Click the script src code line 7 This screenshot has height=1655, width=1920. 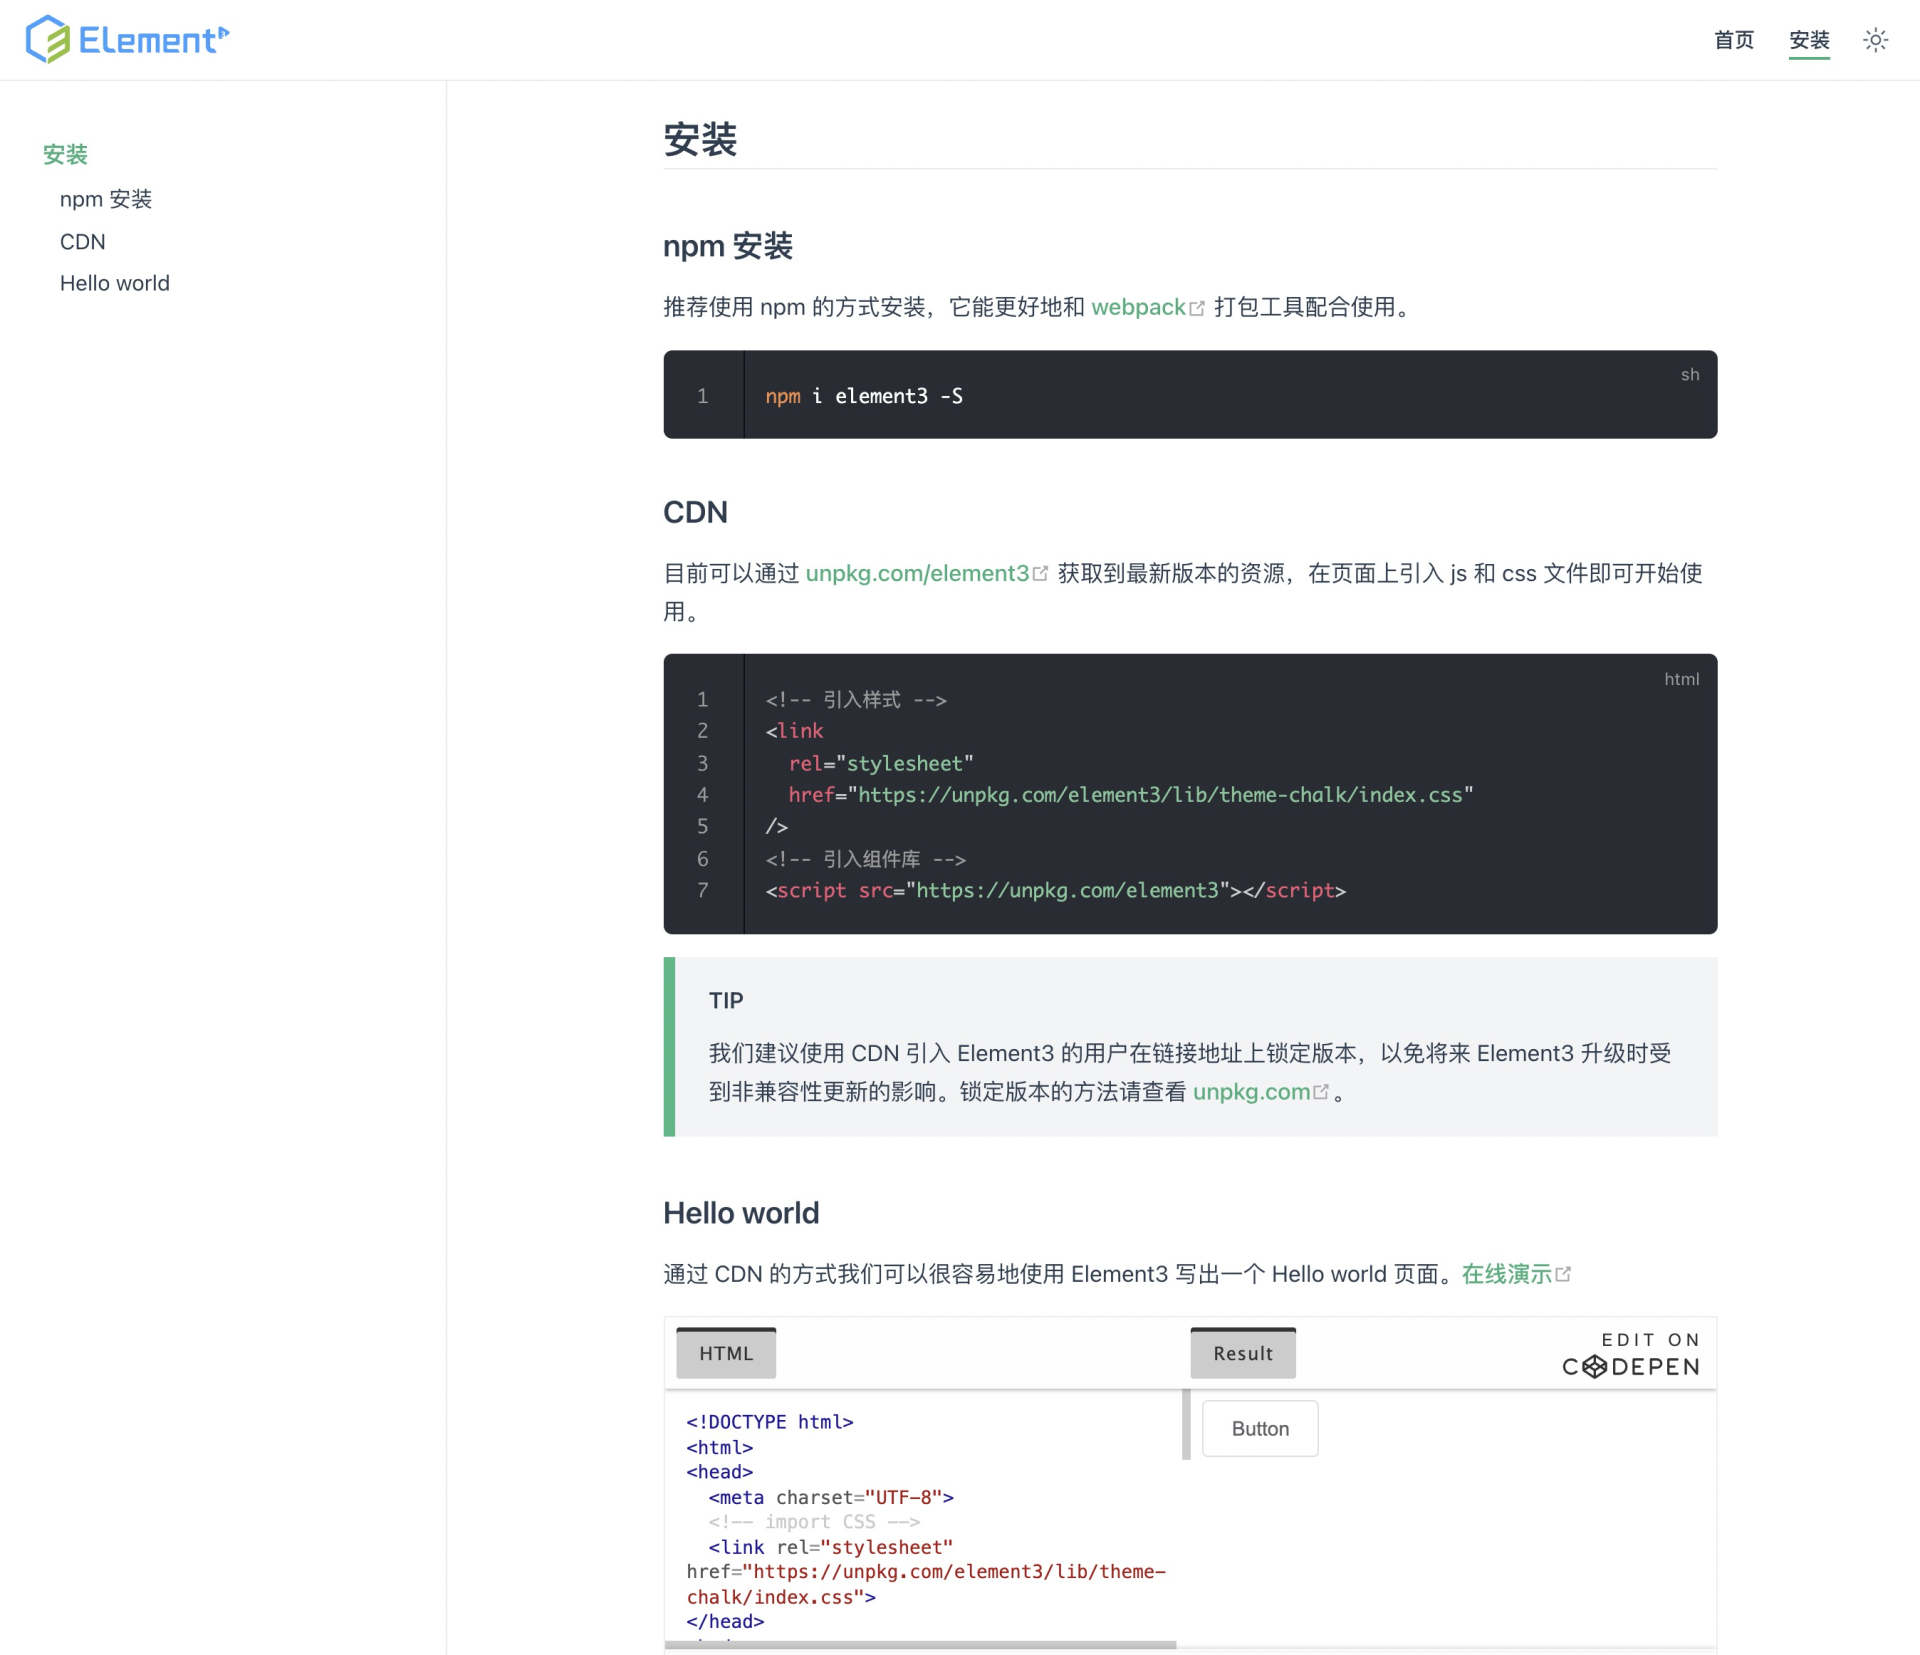1056,890
